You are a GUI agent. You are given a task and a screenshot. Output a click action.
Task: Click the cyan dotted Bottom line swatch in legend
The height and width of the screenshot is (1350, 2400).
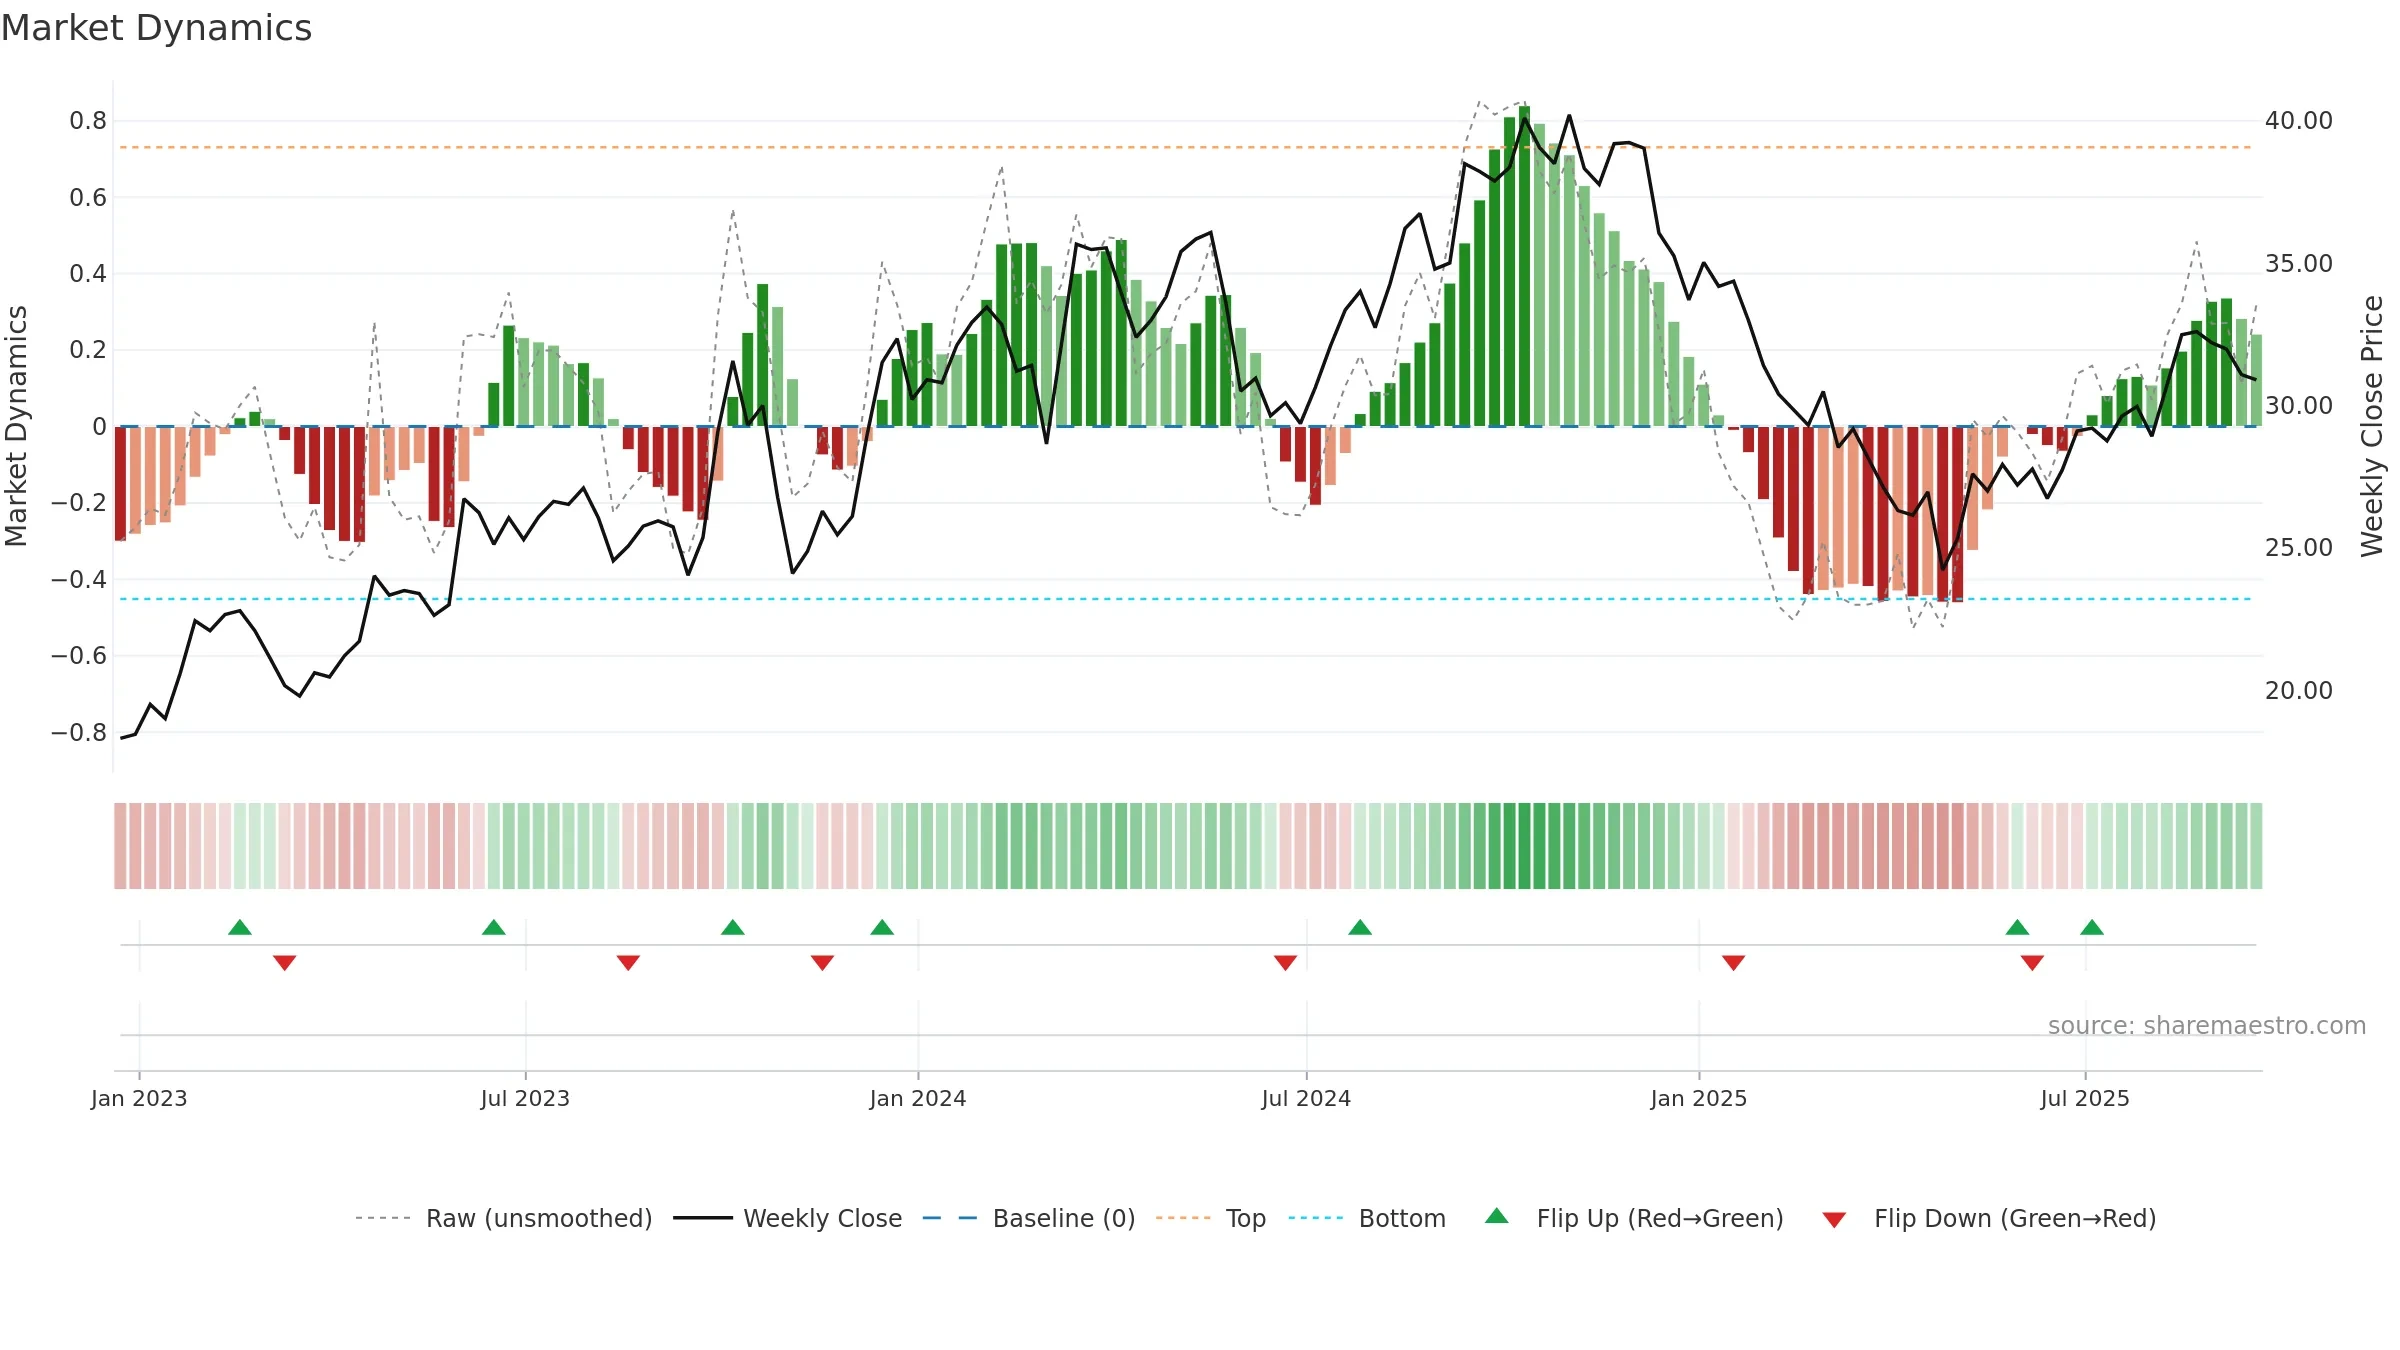[x=1316, y=1218]
